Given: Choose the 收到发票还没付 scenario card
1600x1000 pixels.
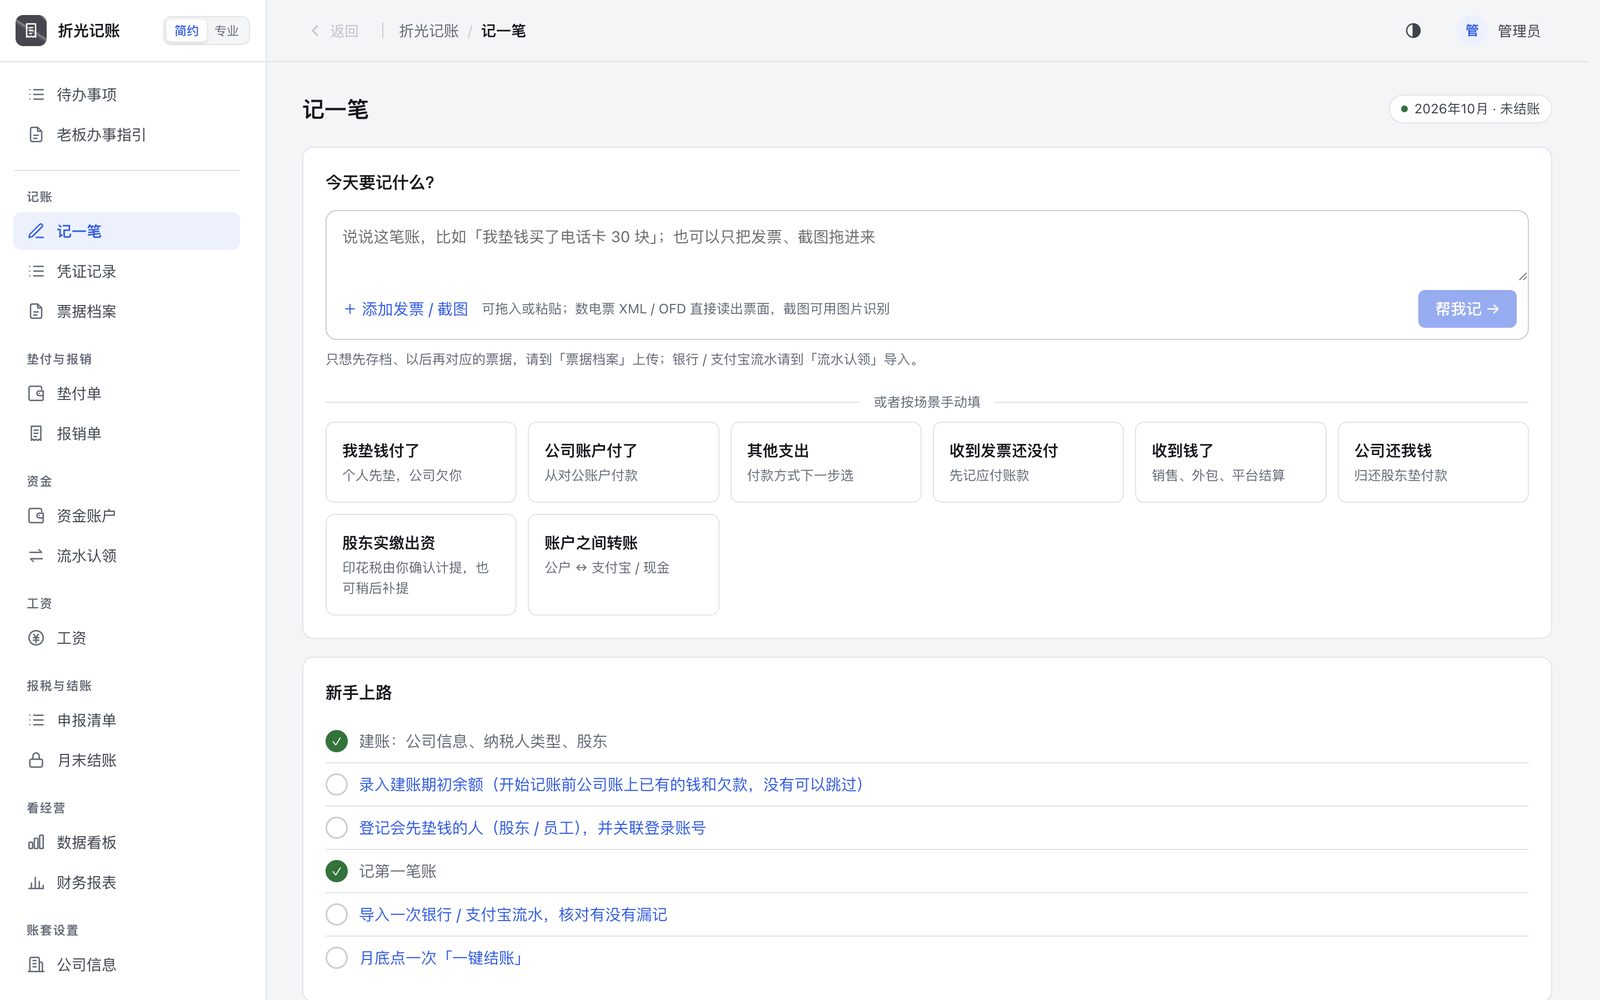Looking at the screenshot, I should [1028, 462].
